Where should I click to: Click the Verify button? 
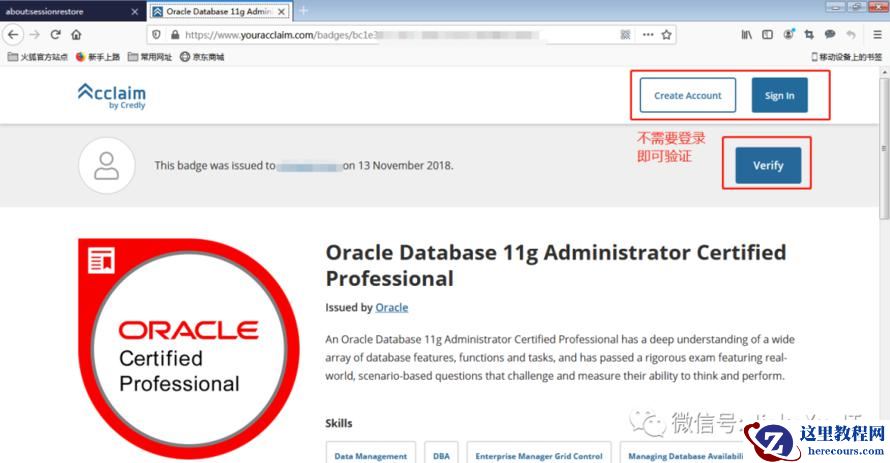(768, 165)
